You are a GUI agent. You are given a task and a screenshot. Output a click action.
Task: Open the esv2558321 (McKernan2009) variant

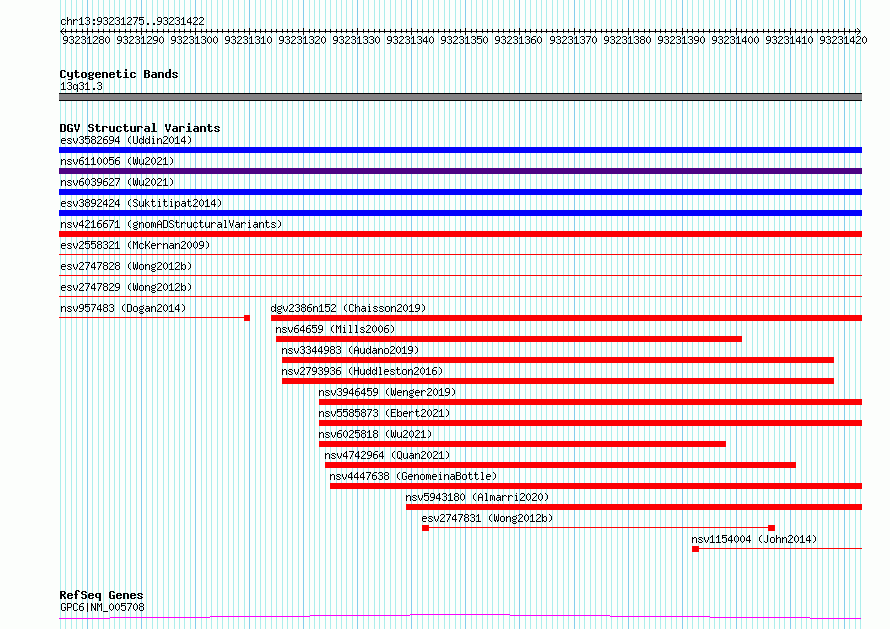135,245
